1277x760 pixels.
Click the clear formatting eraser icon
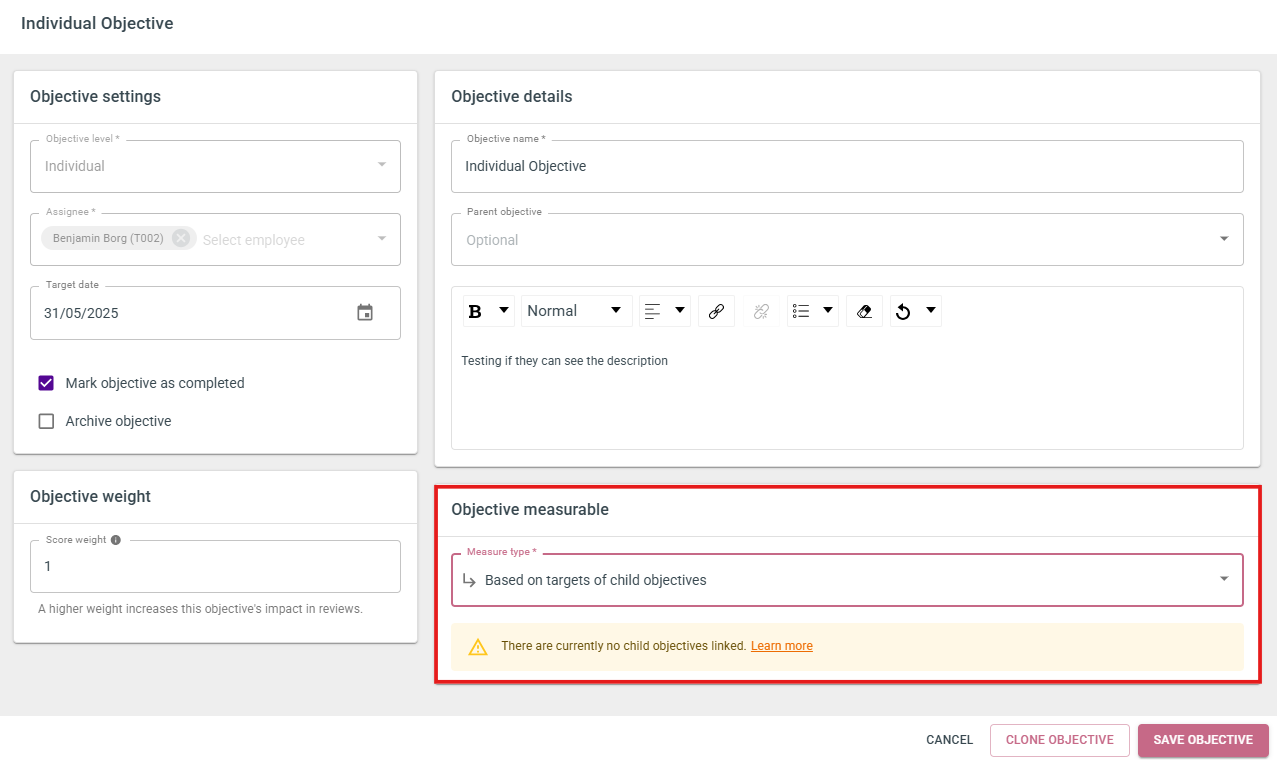tap(864, 311)
